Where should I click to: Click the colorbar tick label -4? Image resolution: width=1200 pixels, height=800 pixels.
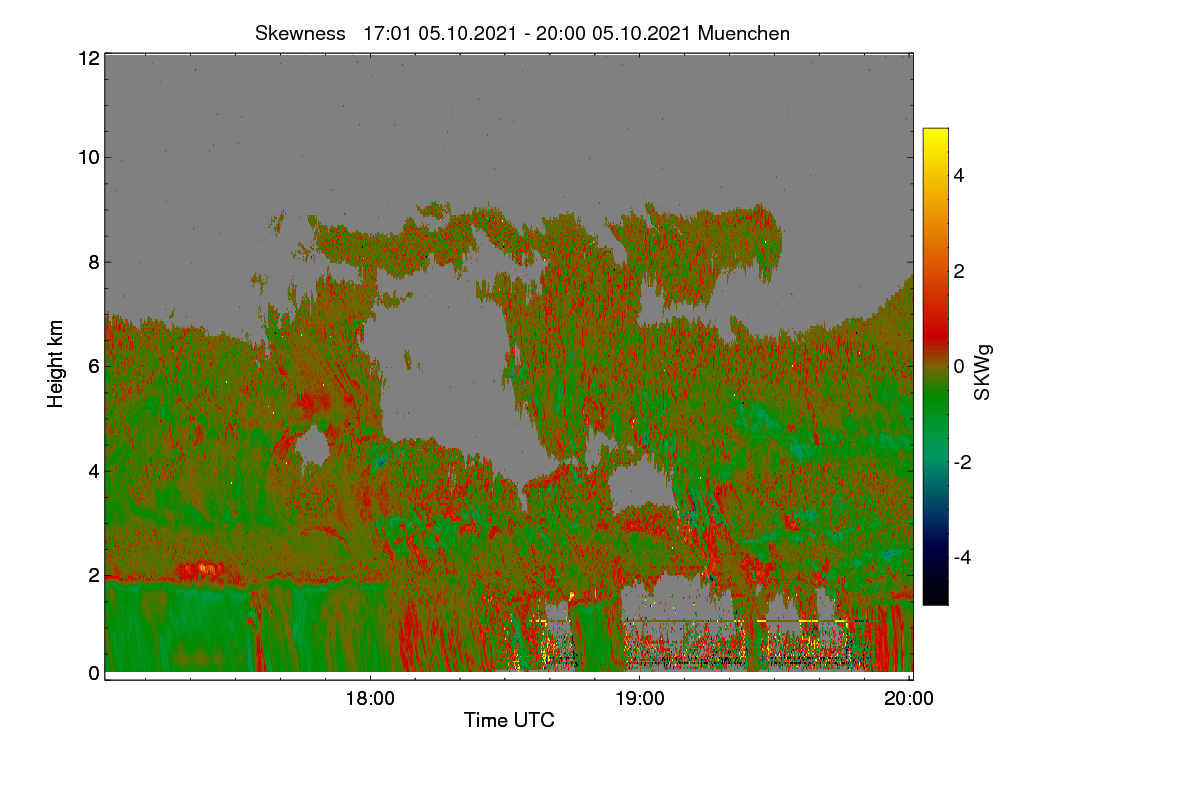tap(965, 558)
